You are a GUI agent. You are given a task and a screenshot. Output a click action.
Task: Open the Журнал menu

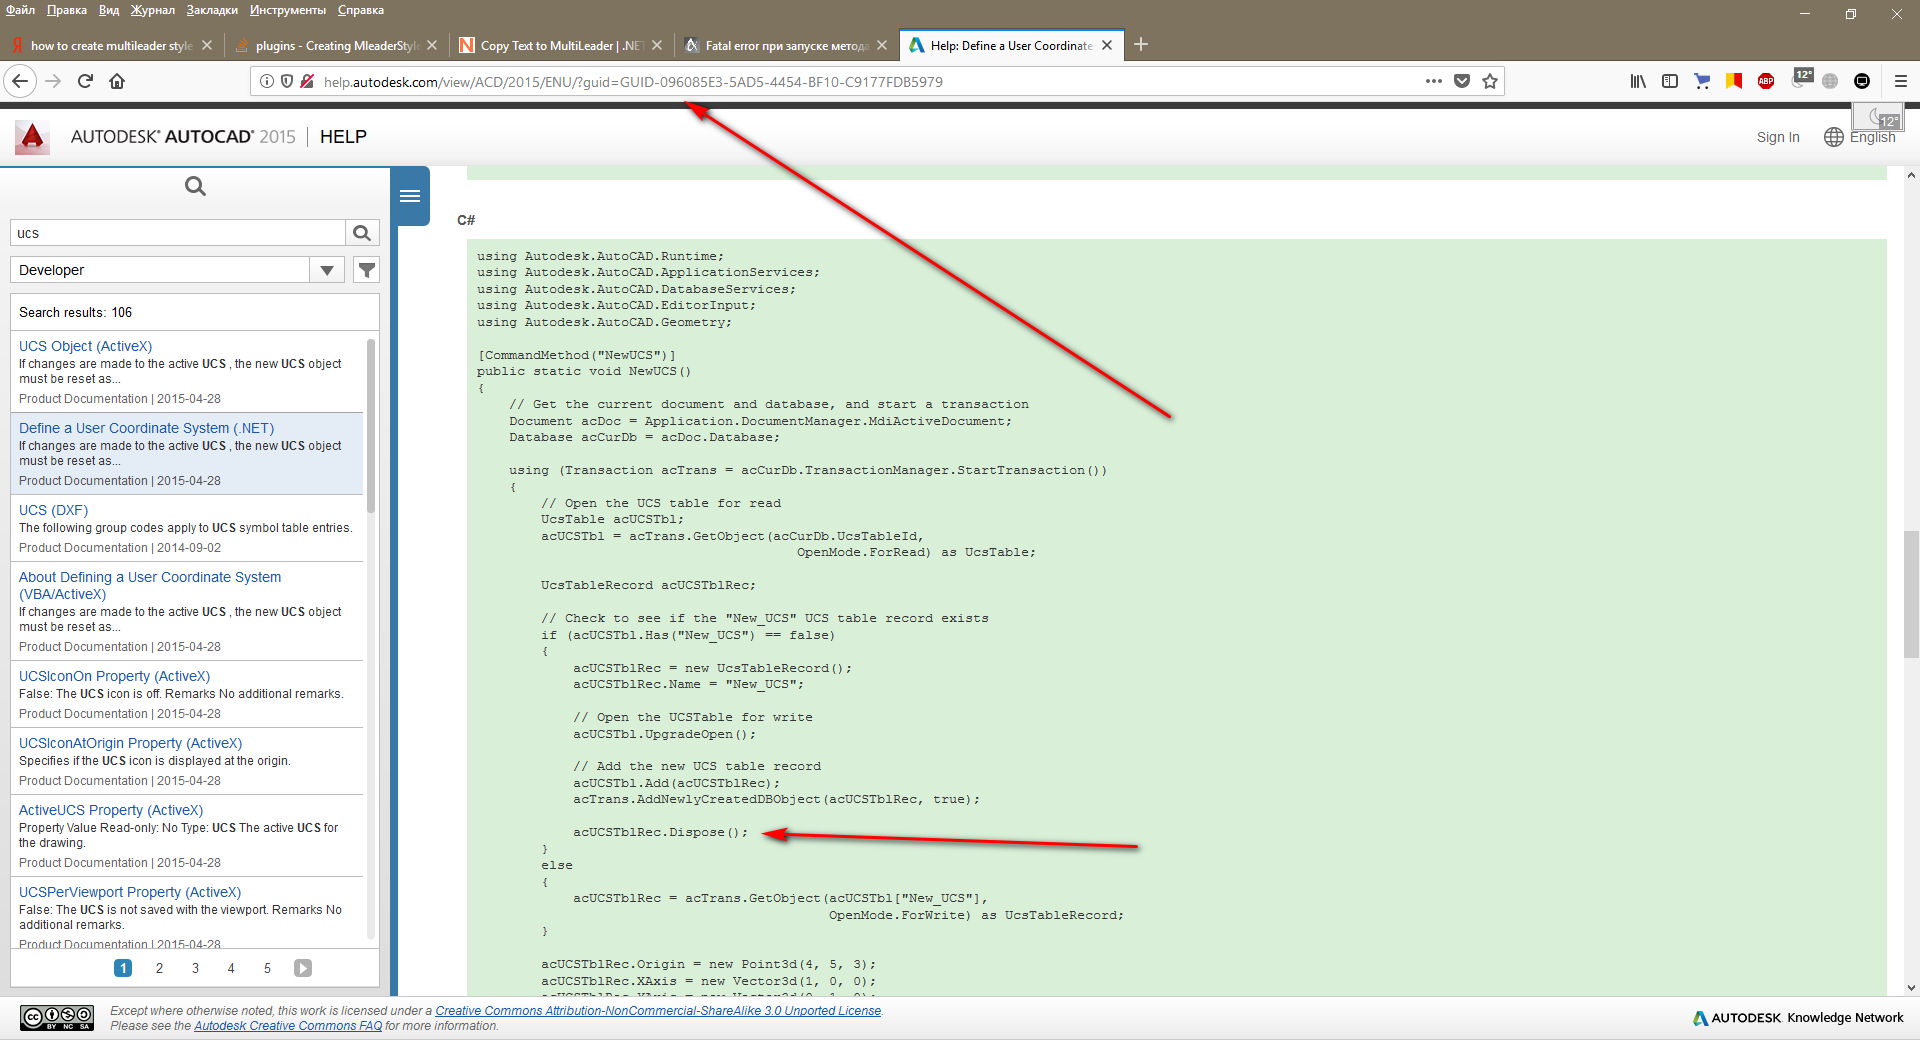pos(152,10)
